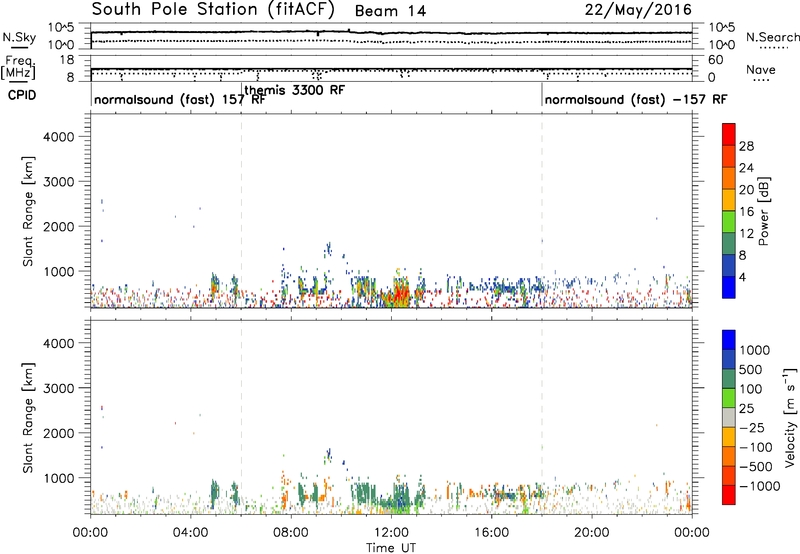This screenshot has width=800, height=554.
Task: Select "normalsound (fast) -157 RF" CPID entry
Action: click(636, 100)
